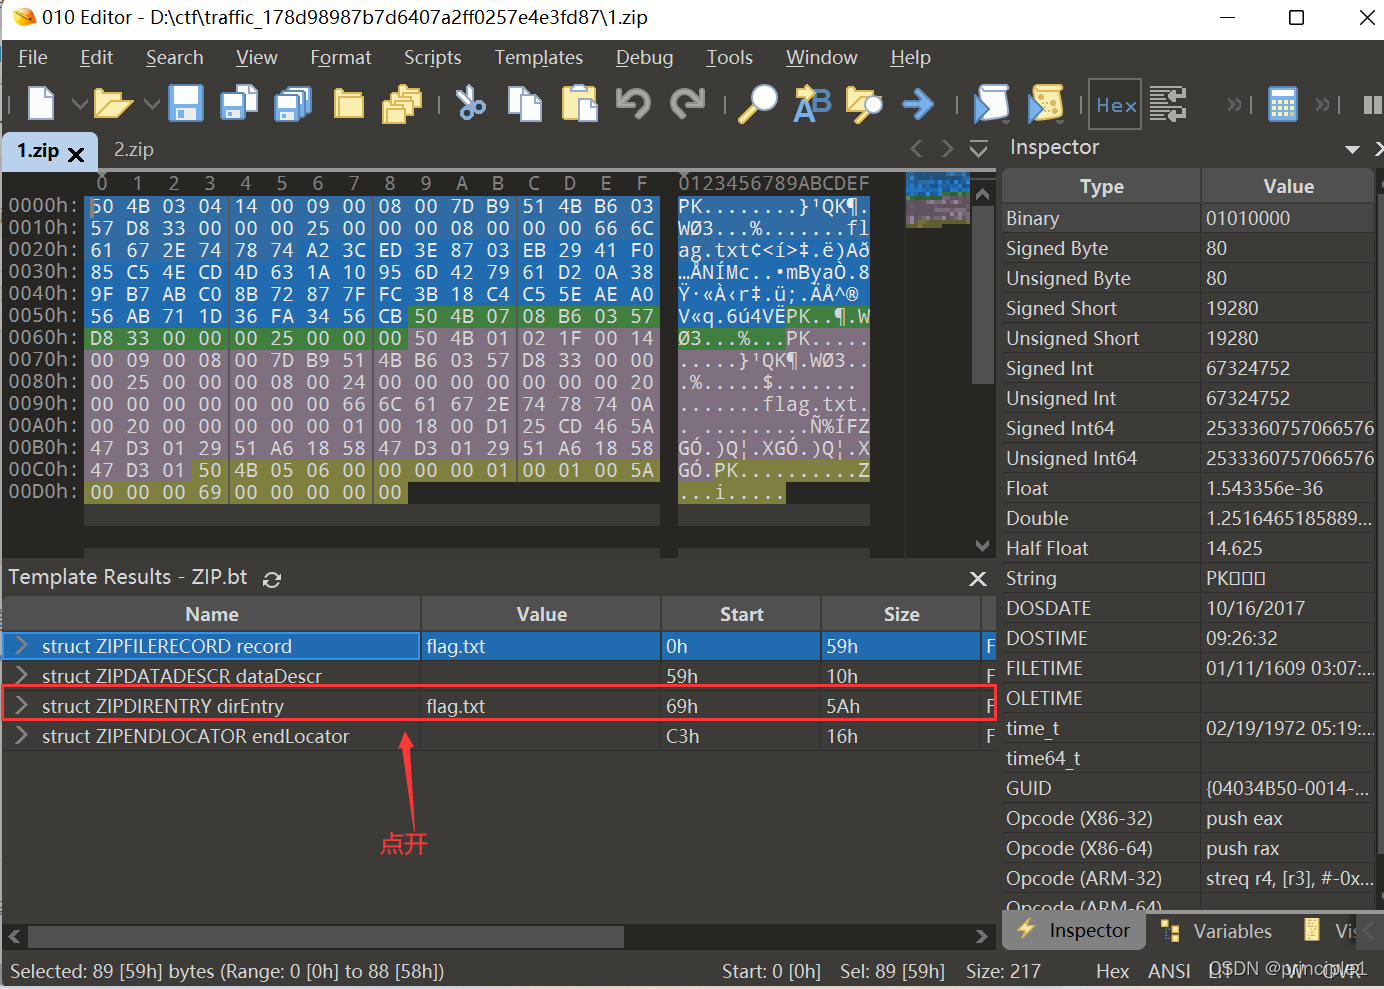Click the Inspector Type column header
Image resolution: width=1384 pixels, height=989 pixels.
1101,186
